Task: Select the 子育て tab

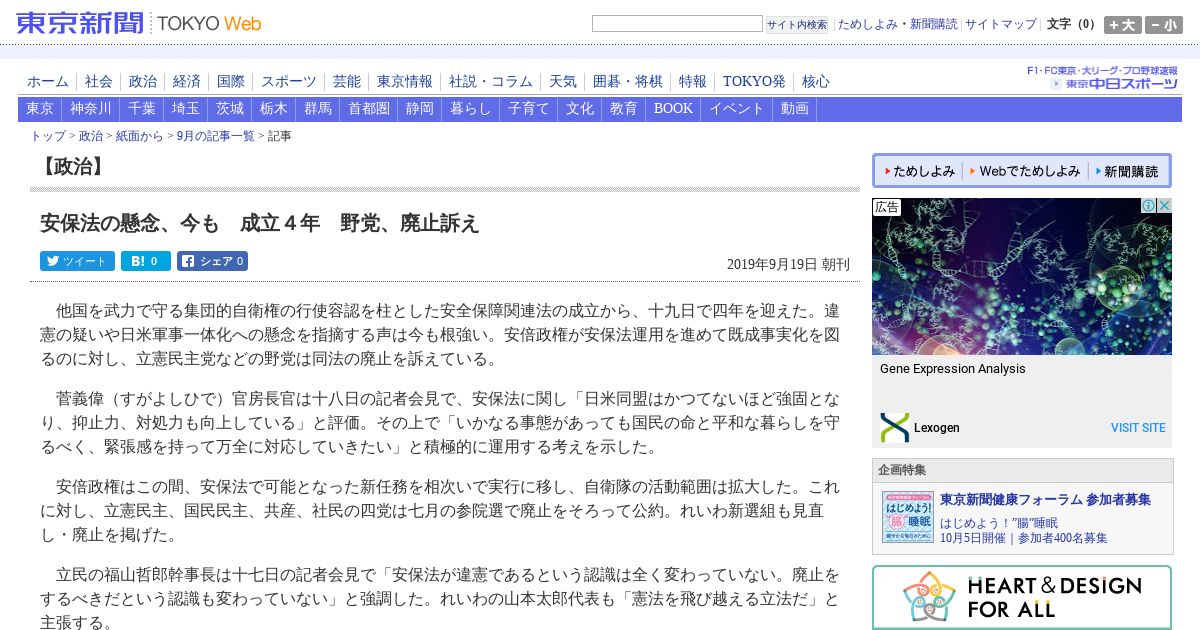Action: pyautogui.click(x=529, y=109)
